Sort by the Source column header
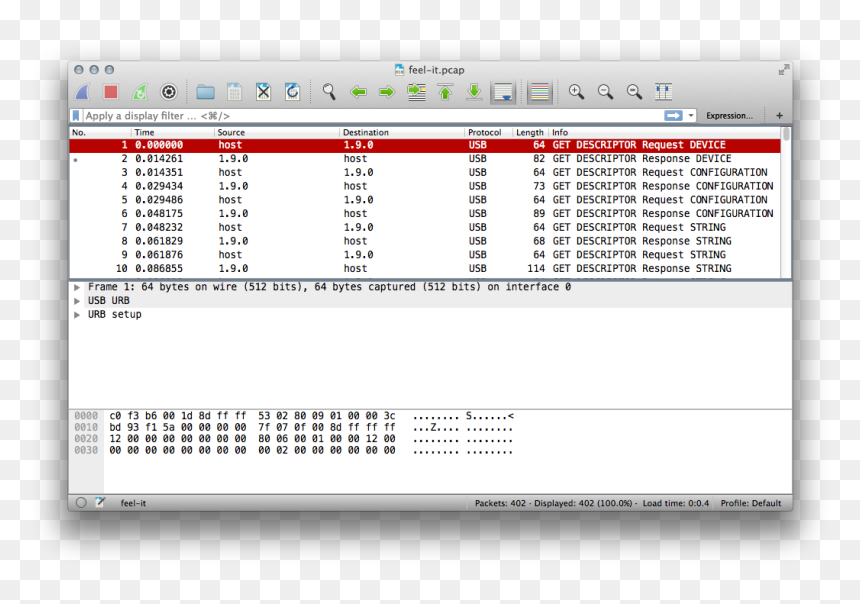Viewport: 860px width, 604px height. (x=277, y=132)
